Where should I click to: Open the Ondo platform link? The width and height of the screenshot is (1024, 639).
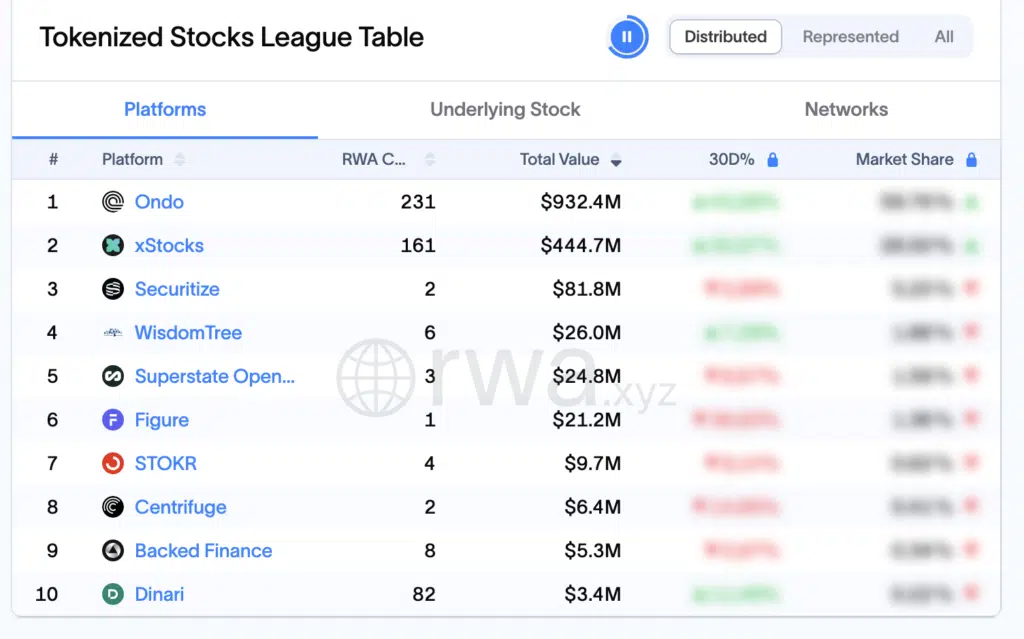coord(159,202)
